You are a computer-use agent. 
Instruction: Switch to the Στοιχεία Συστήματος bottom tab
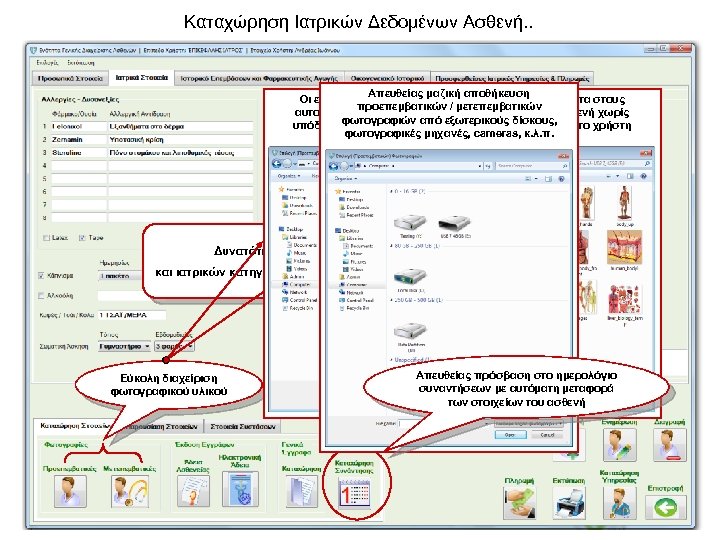(x=243, y=427)
